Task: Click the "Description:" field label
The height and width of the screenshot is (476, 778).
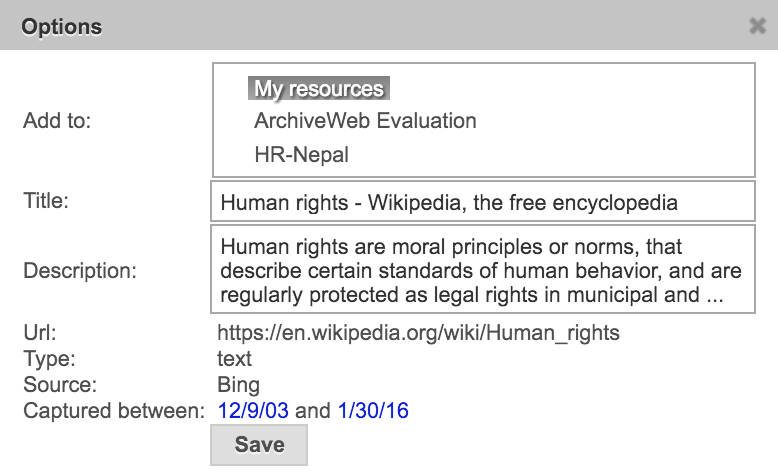Action: click(x=79, y=270)
